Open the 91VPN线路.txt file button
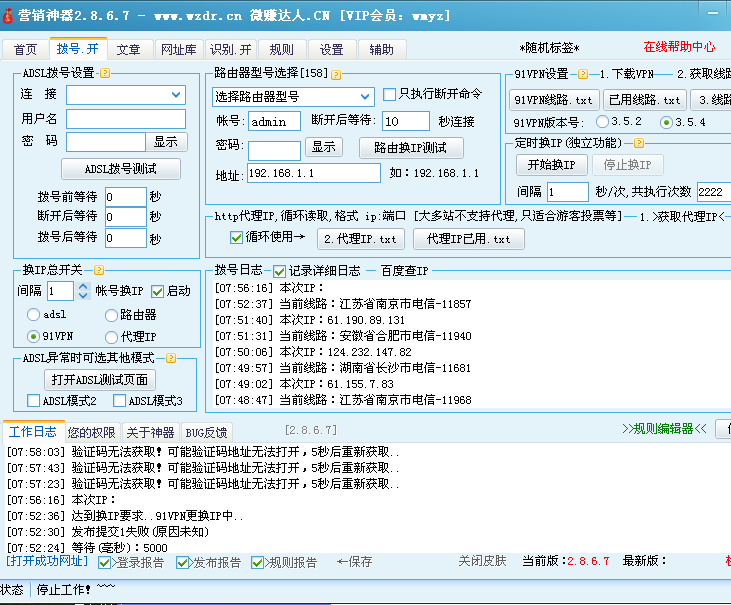Viewport: 731px width, 605px height. click(x=554, y=100)
